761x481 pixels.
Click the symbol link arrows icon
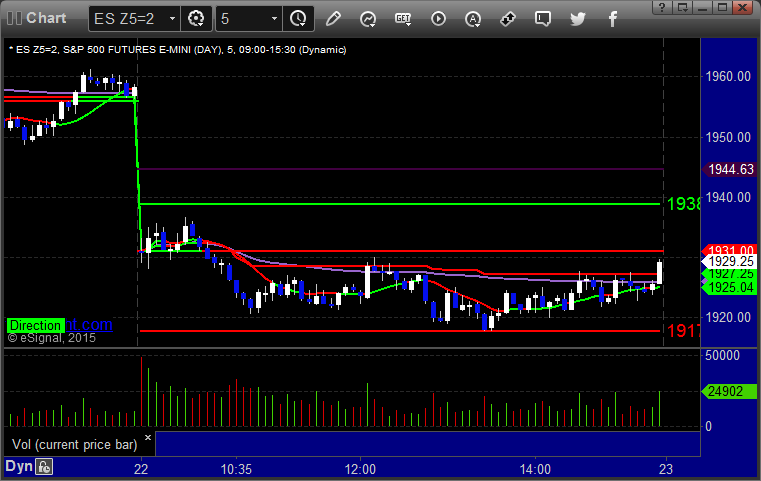click(x=508, y=19)
